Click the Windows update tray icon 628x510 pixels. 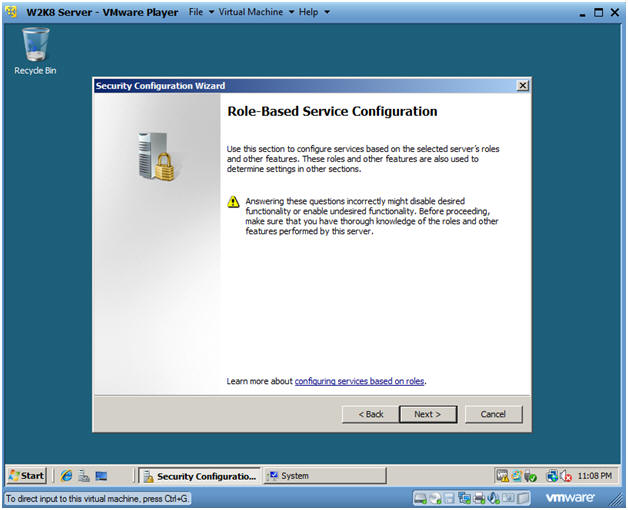click(517, 476)
